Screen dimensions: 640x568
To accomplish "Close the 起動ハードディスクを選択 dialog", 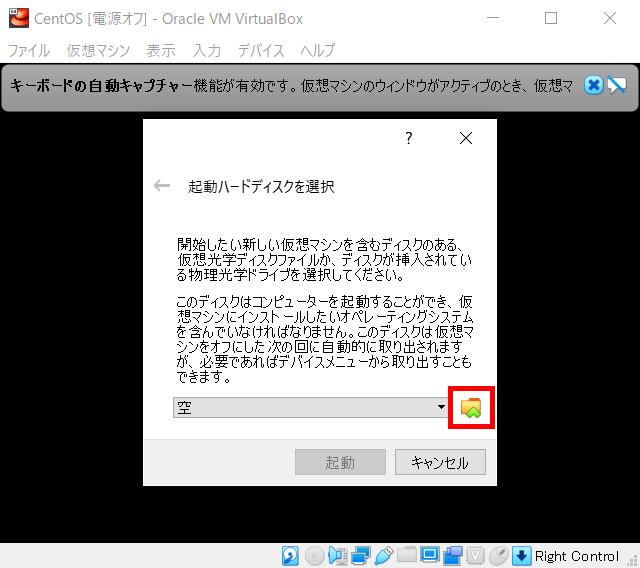I will click(466, 138).
